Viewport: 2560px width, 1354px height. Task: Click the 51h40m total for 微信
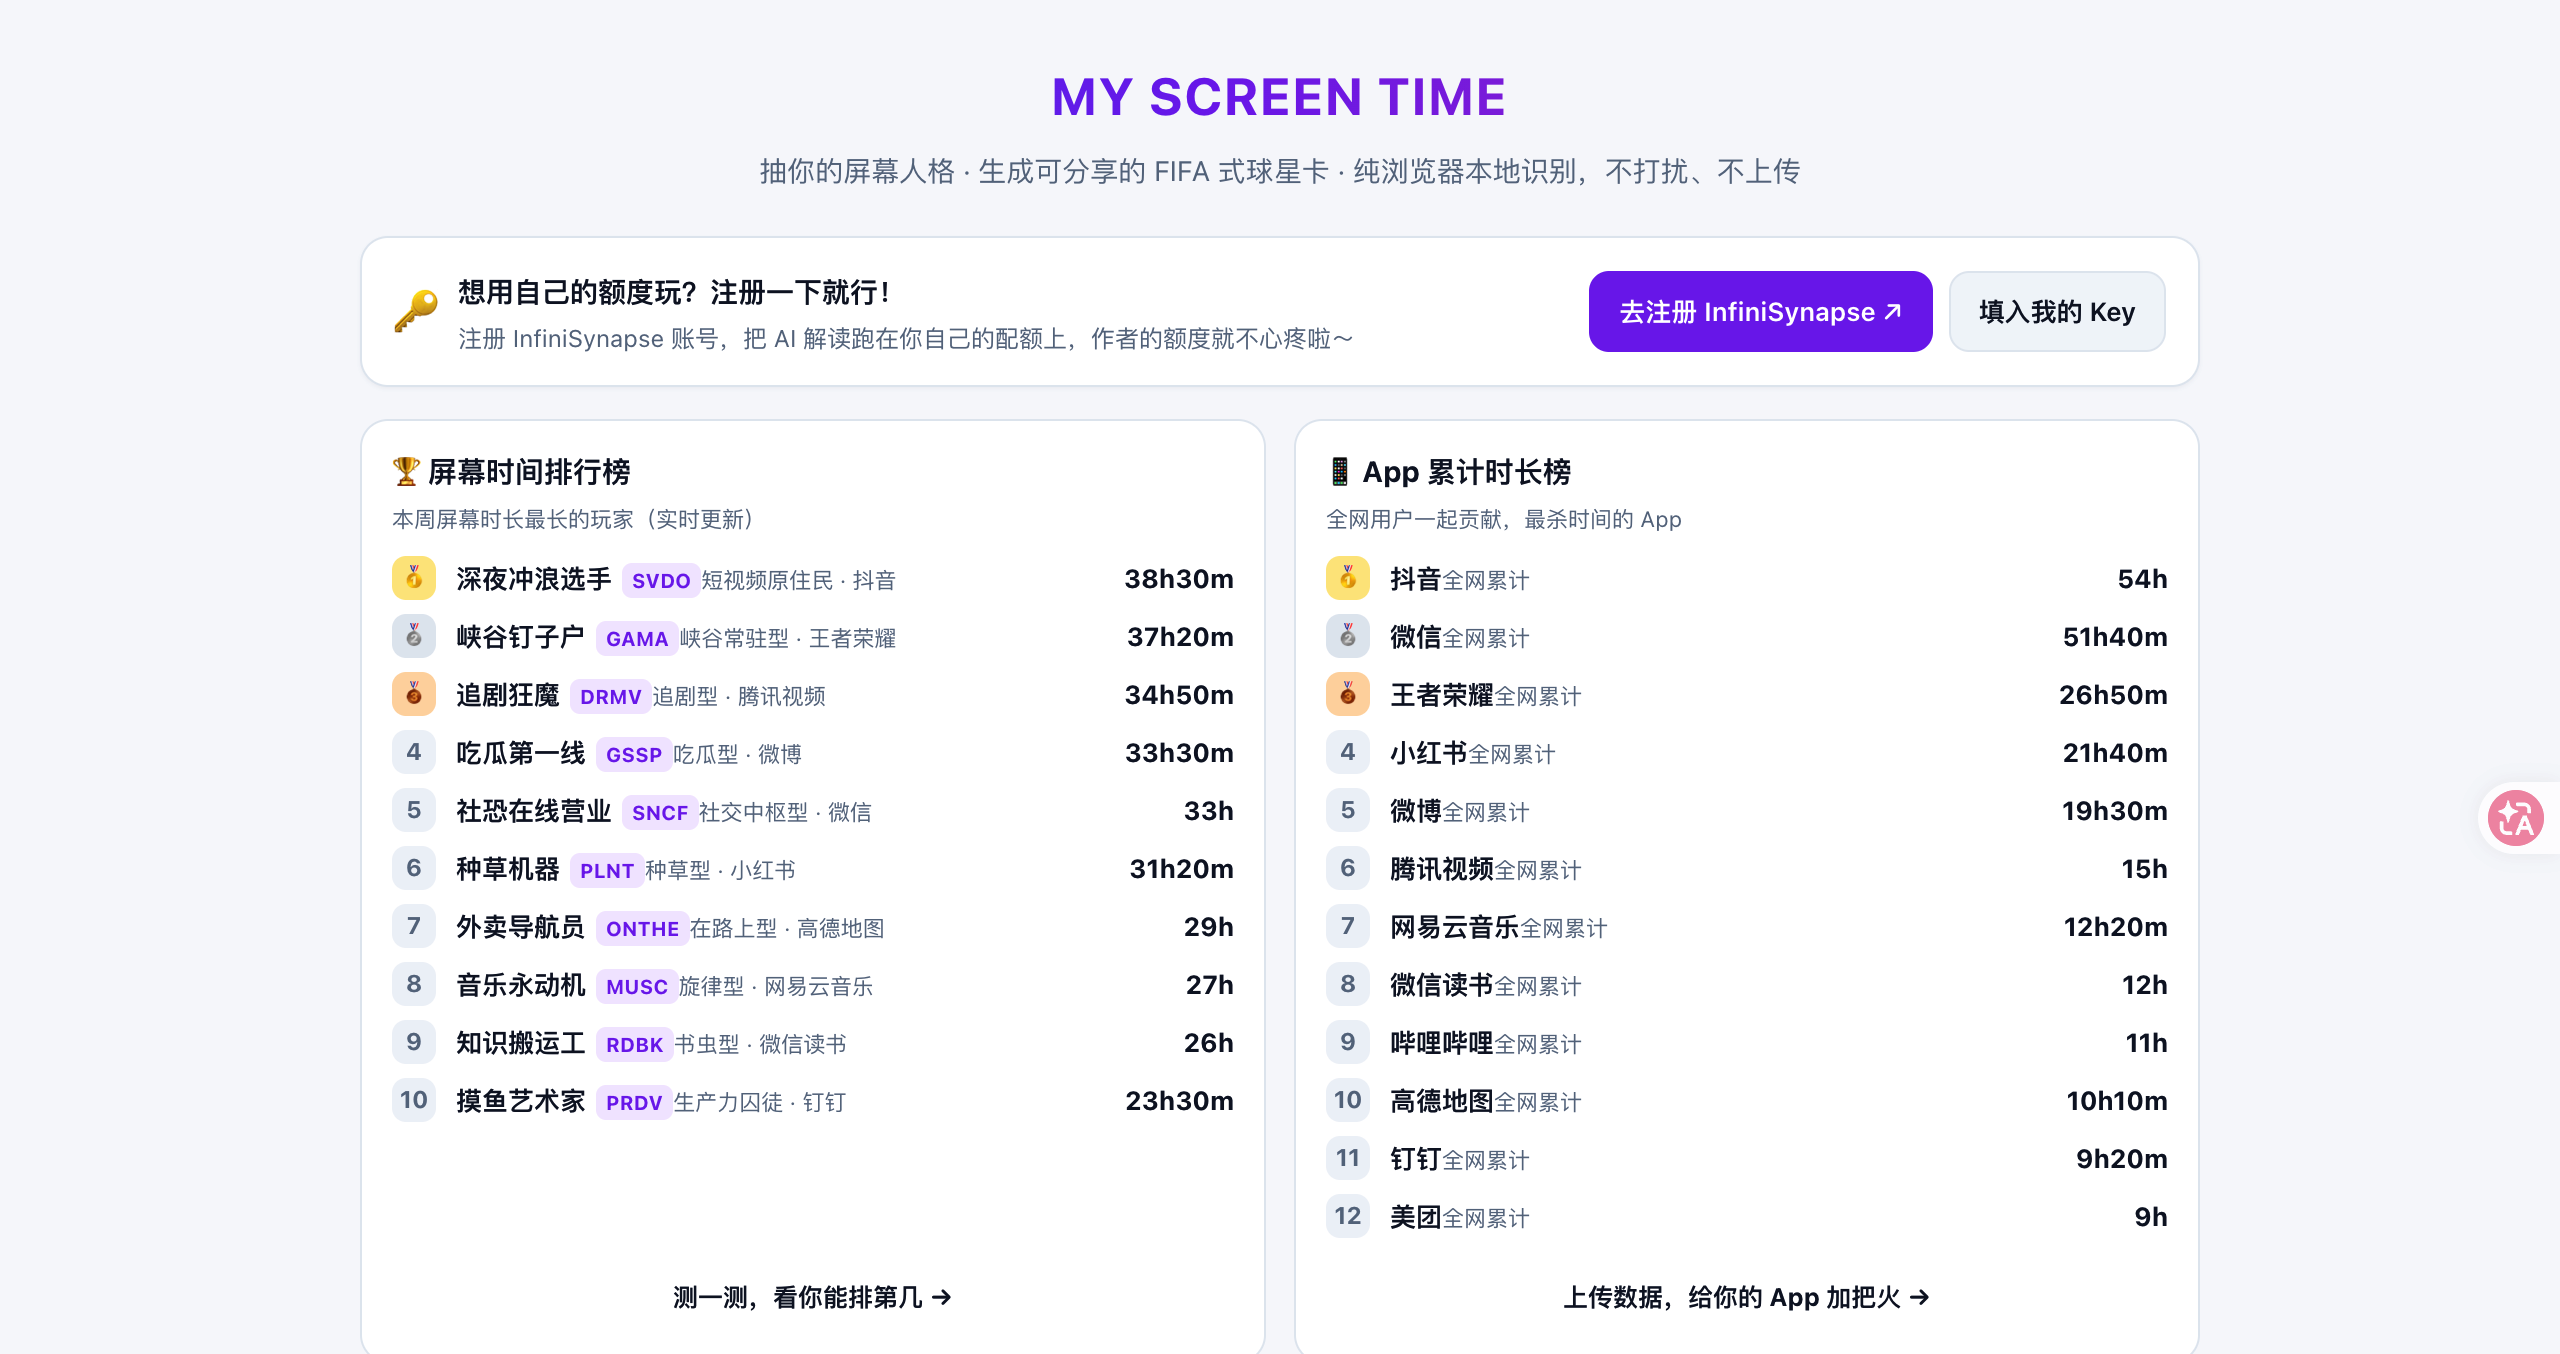point(2115,637)
